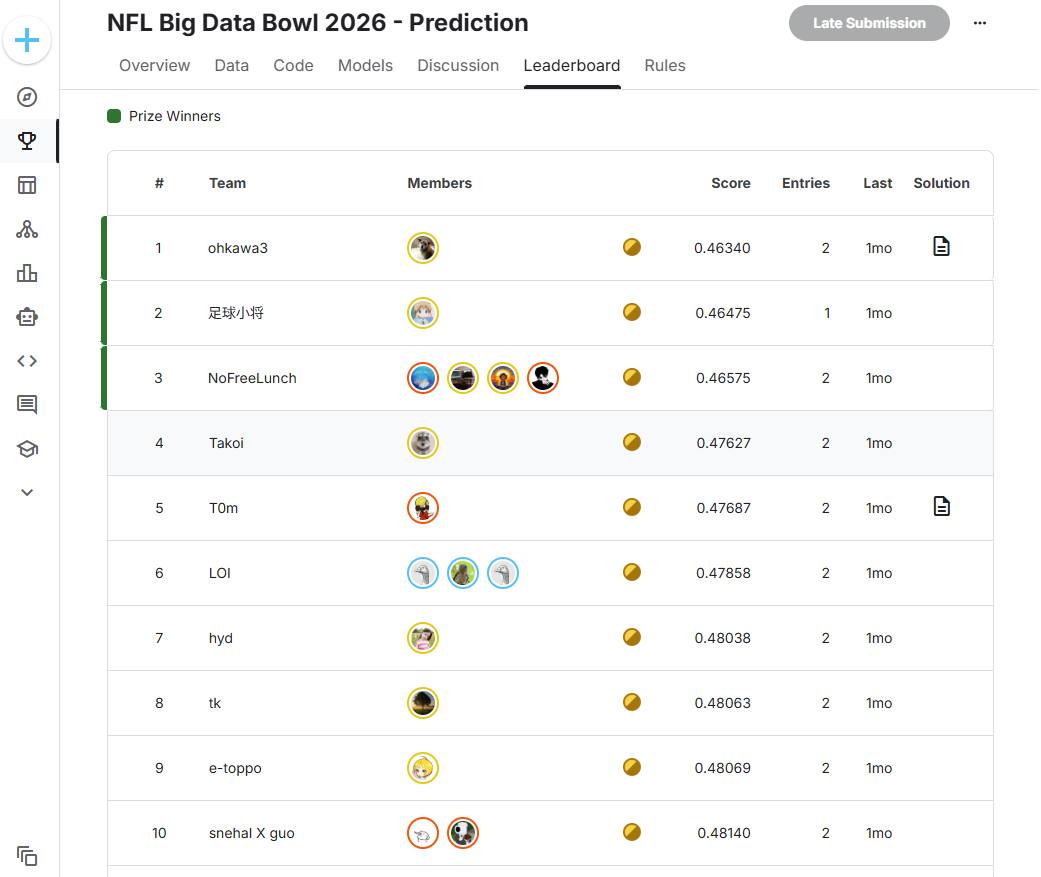Open the Home compass icon
Screen dimensions: 1041x877
click(x=27, y=97)
